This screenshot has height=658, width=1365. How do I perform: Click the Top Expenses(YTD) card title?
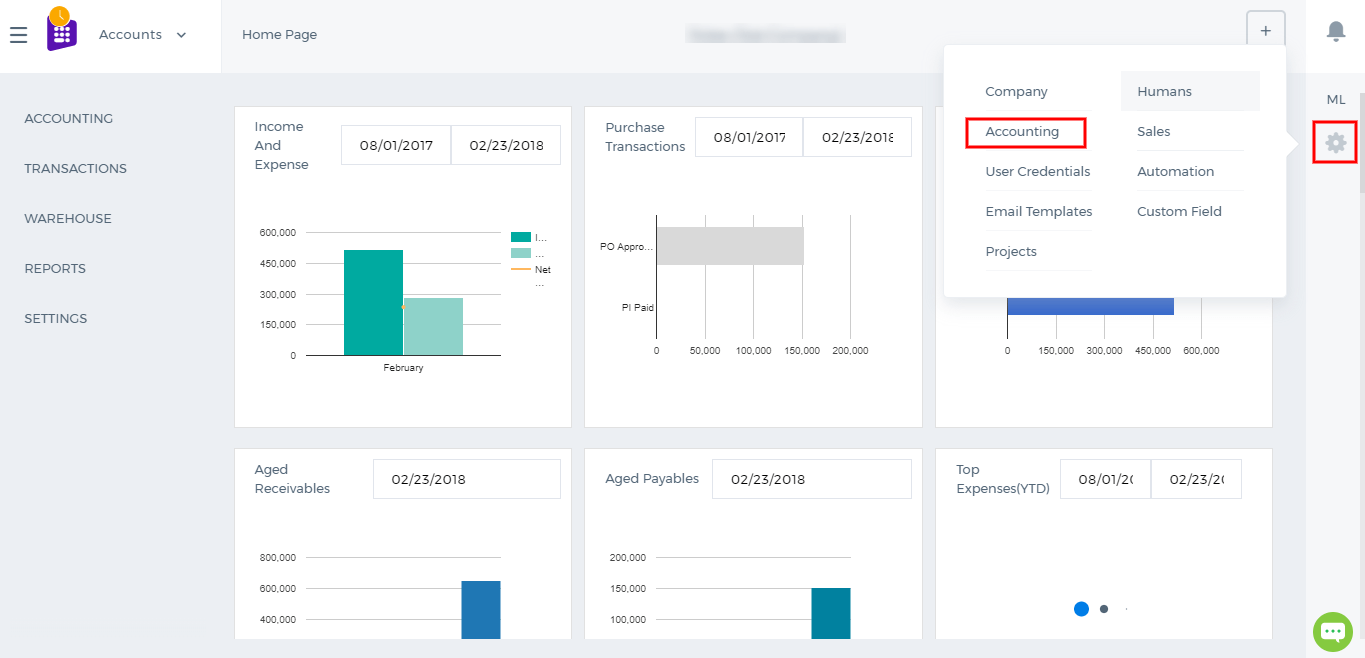(1003, 479)
